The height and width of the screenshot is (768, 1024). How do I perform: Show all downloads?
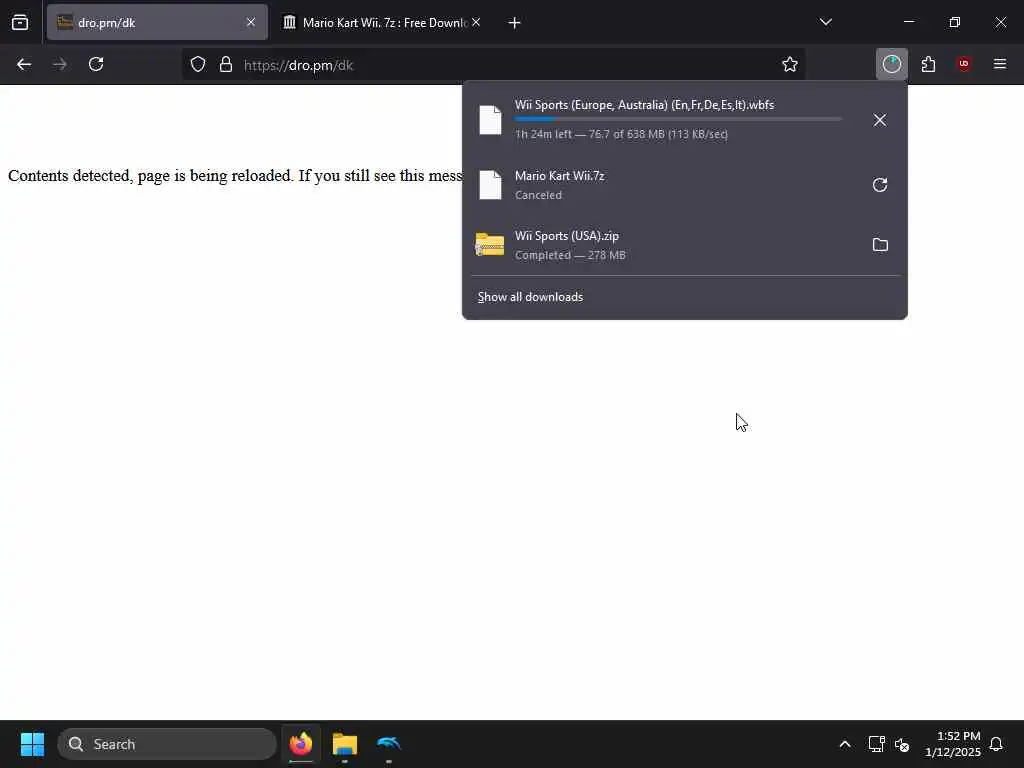coord(530,296)
